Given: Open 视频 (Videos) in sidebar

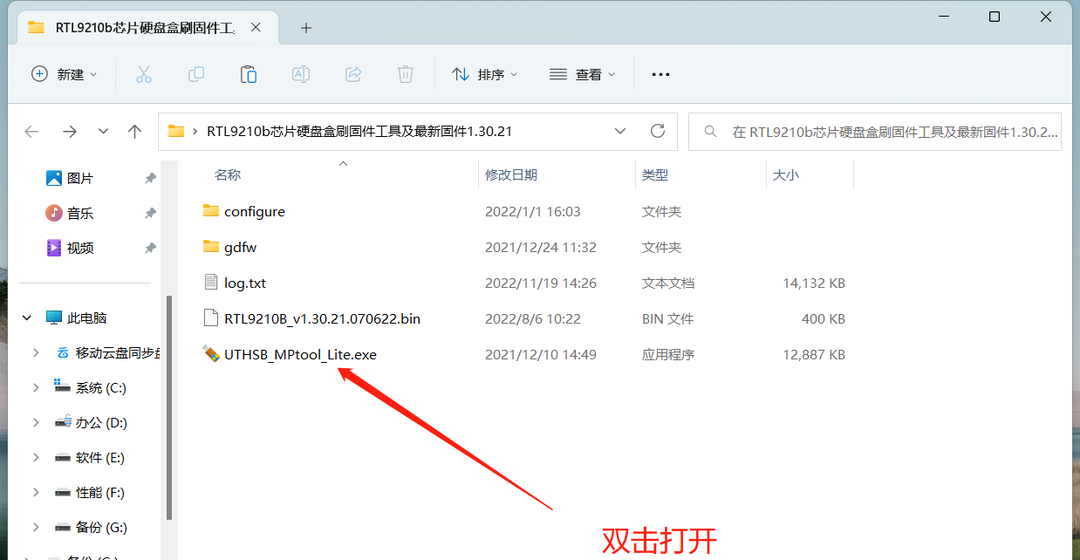Looking at the screenshot, I should 80,248.
